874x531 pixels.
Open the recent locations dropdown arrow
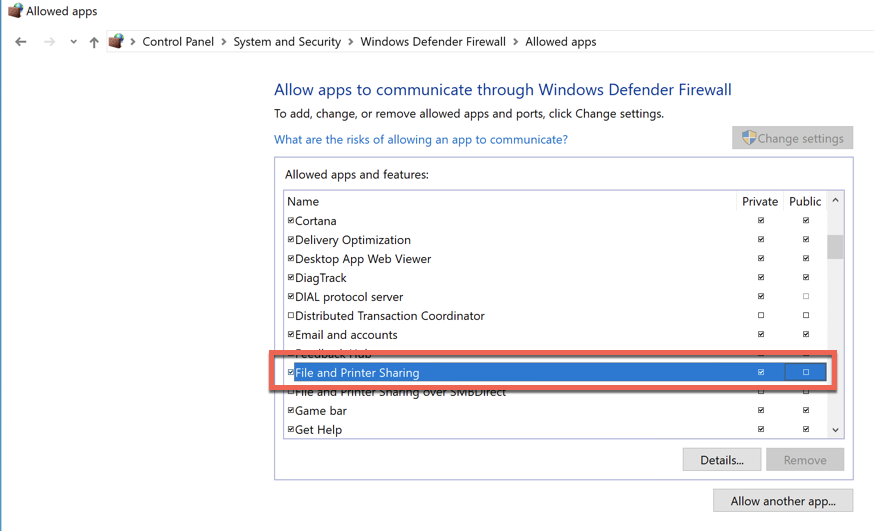pyautogui.click(x=74, y=42)
